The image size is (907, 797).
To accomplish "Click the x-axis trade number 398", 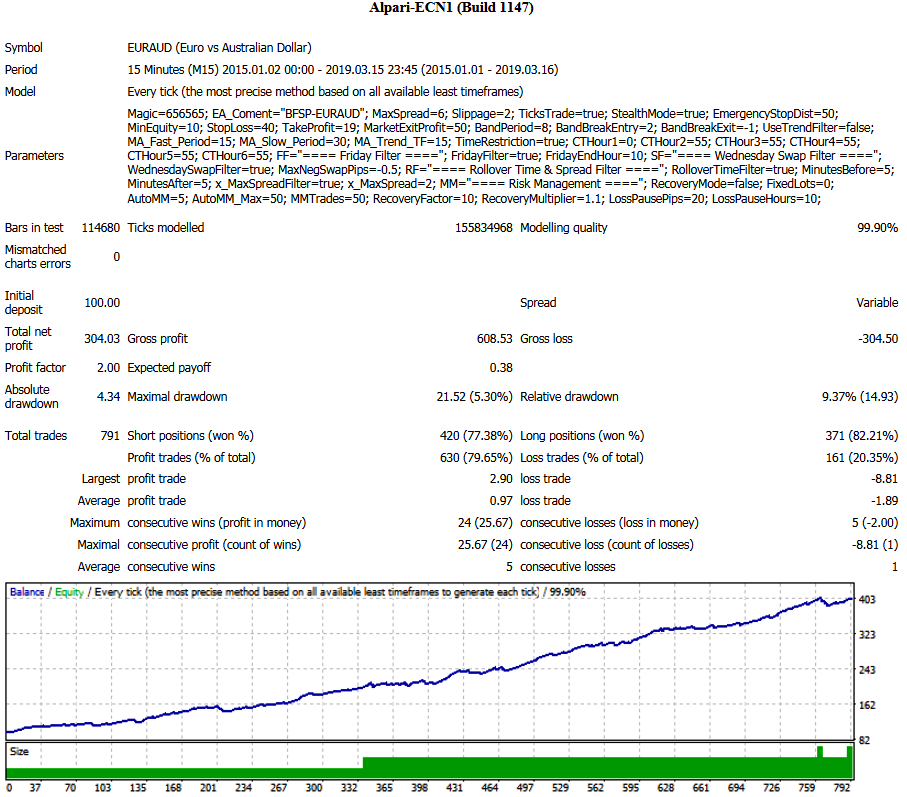I will (419, 787).
